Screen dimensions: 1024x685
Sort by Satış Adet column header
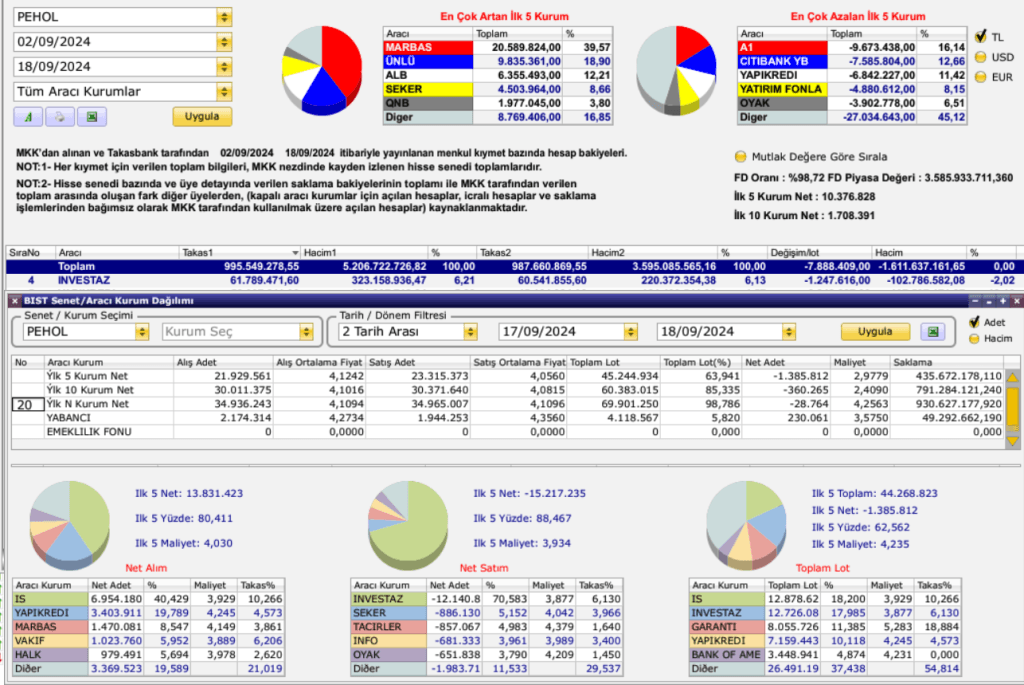[417, 362]
